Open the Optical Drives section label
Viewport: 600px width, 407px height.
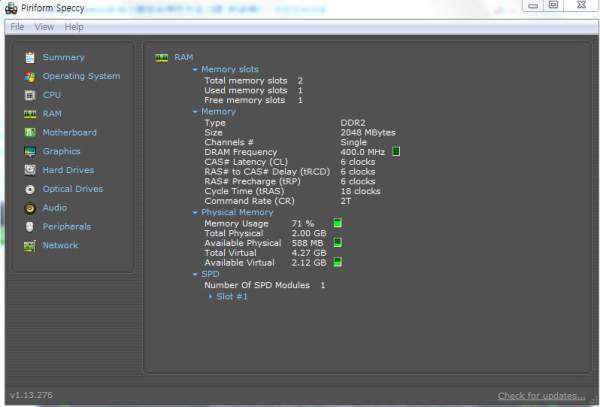tap(73, 189)
